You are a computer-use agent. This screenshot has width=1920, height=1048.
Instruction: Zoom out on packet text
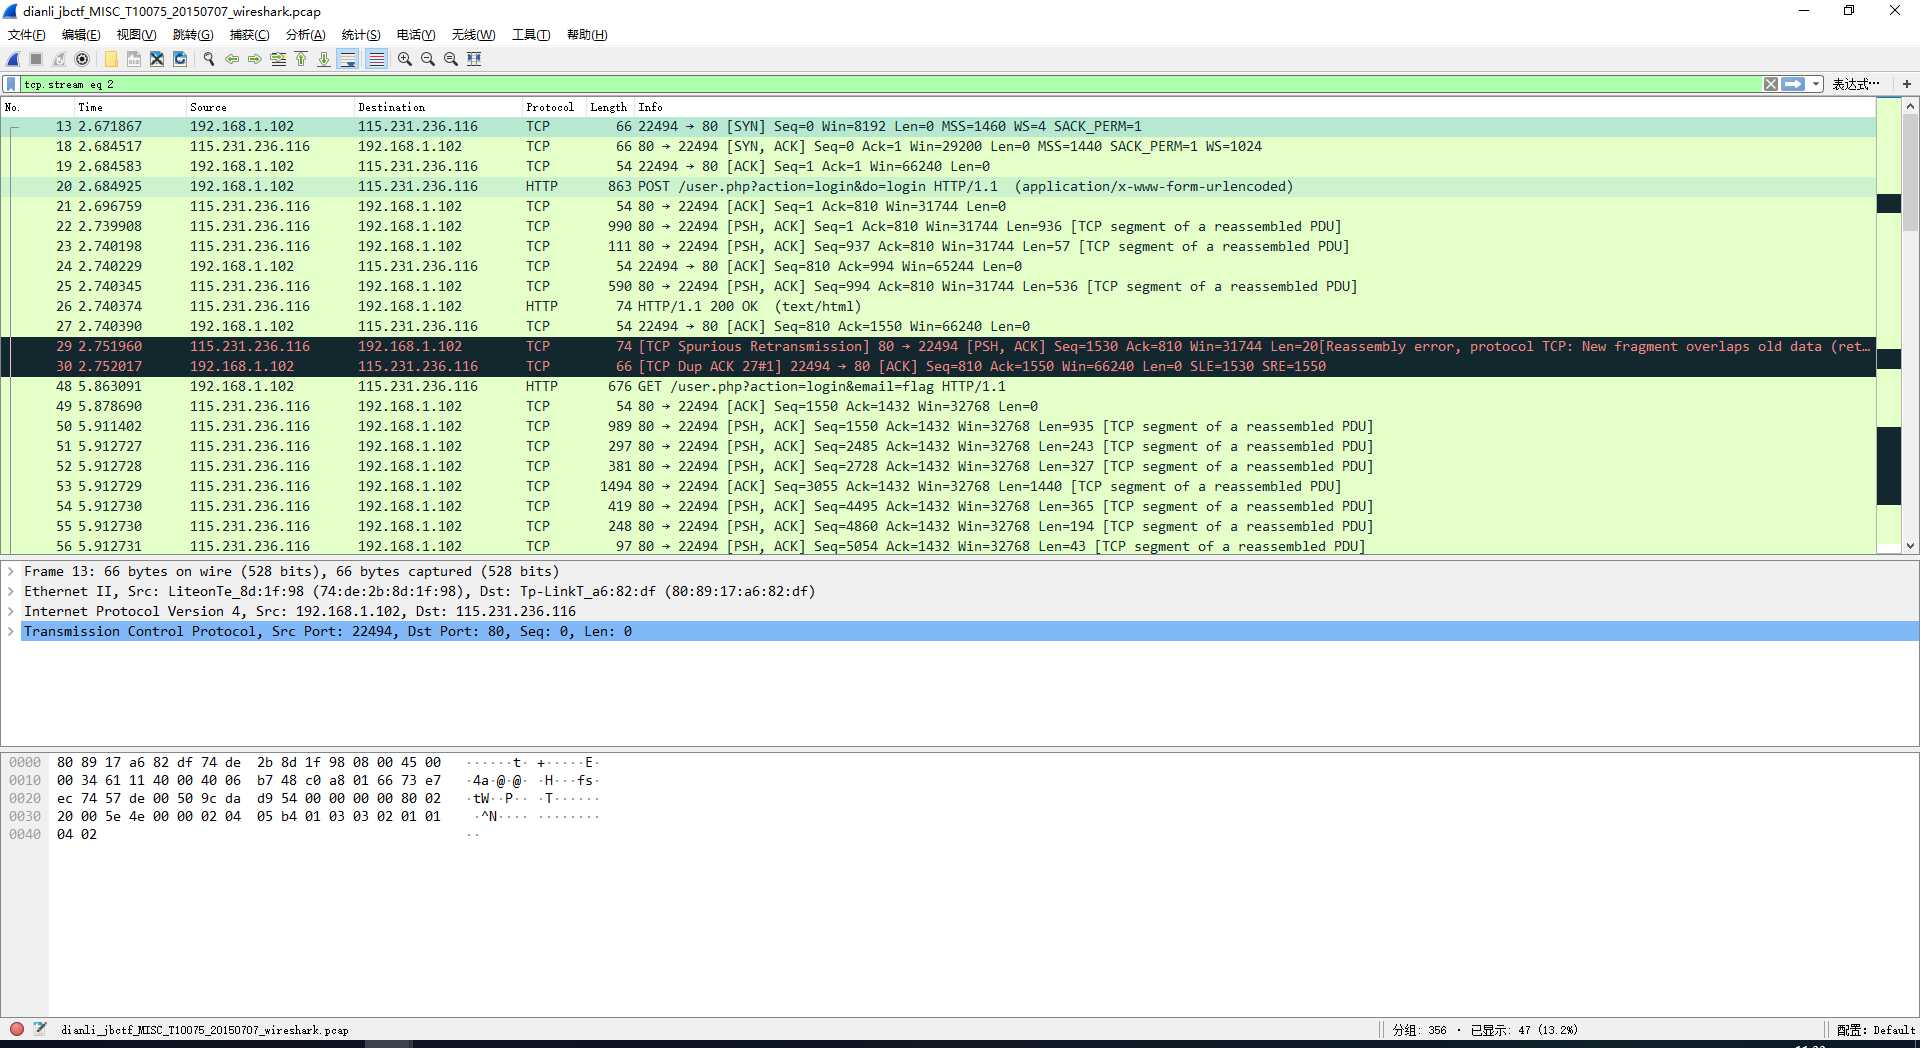pyautogui.click(x=428, y=59)
